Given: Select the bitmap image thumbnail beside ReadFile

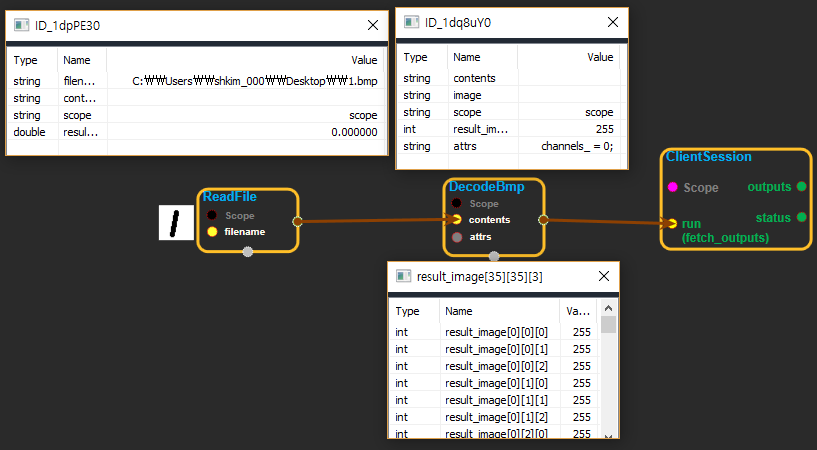Looking at the screenshot, I should click(175, 222).
